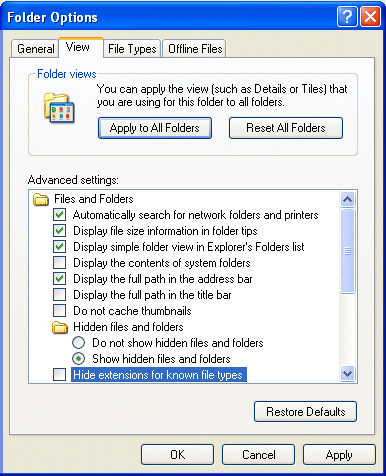This screenshot has height=476, width=386.
Task: Click the Advanced settings scrollbar thumb
Action: 348,251
